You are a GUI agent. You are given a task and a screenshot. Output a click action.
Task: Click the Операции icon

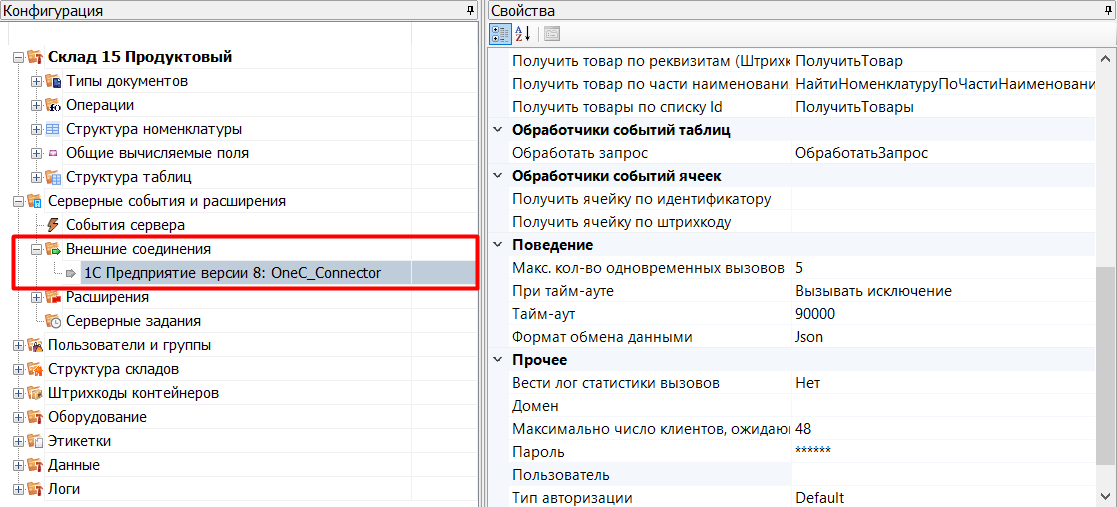(x=53, y=105)
